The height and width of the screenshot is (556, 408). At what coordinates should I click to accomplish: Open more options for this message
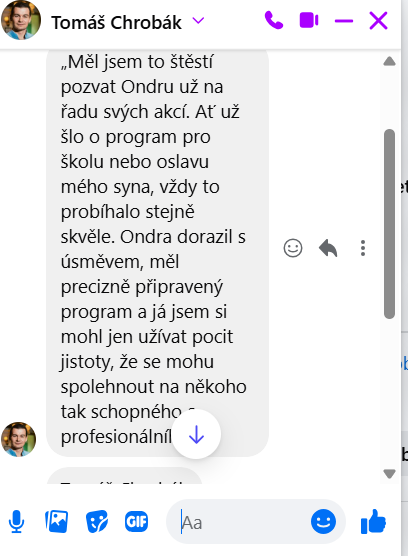[363, 248]
